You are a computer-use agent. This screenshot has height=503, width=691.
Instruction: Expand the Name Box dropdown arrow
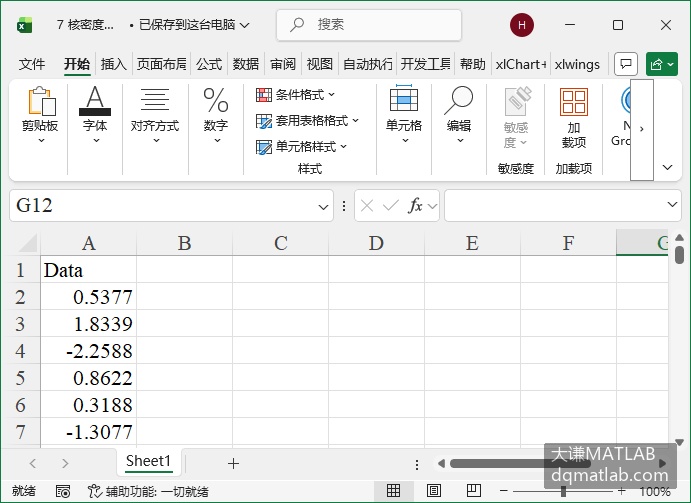323,206
